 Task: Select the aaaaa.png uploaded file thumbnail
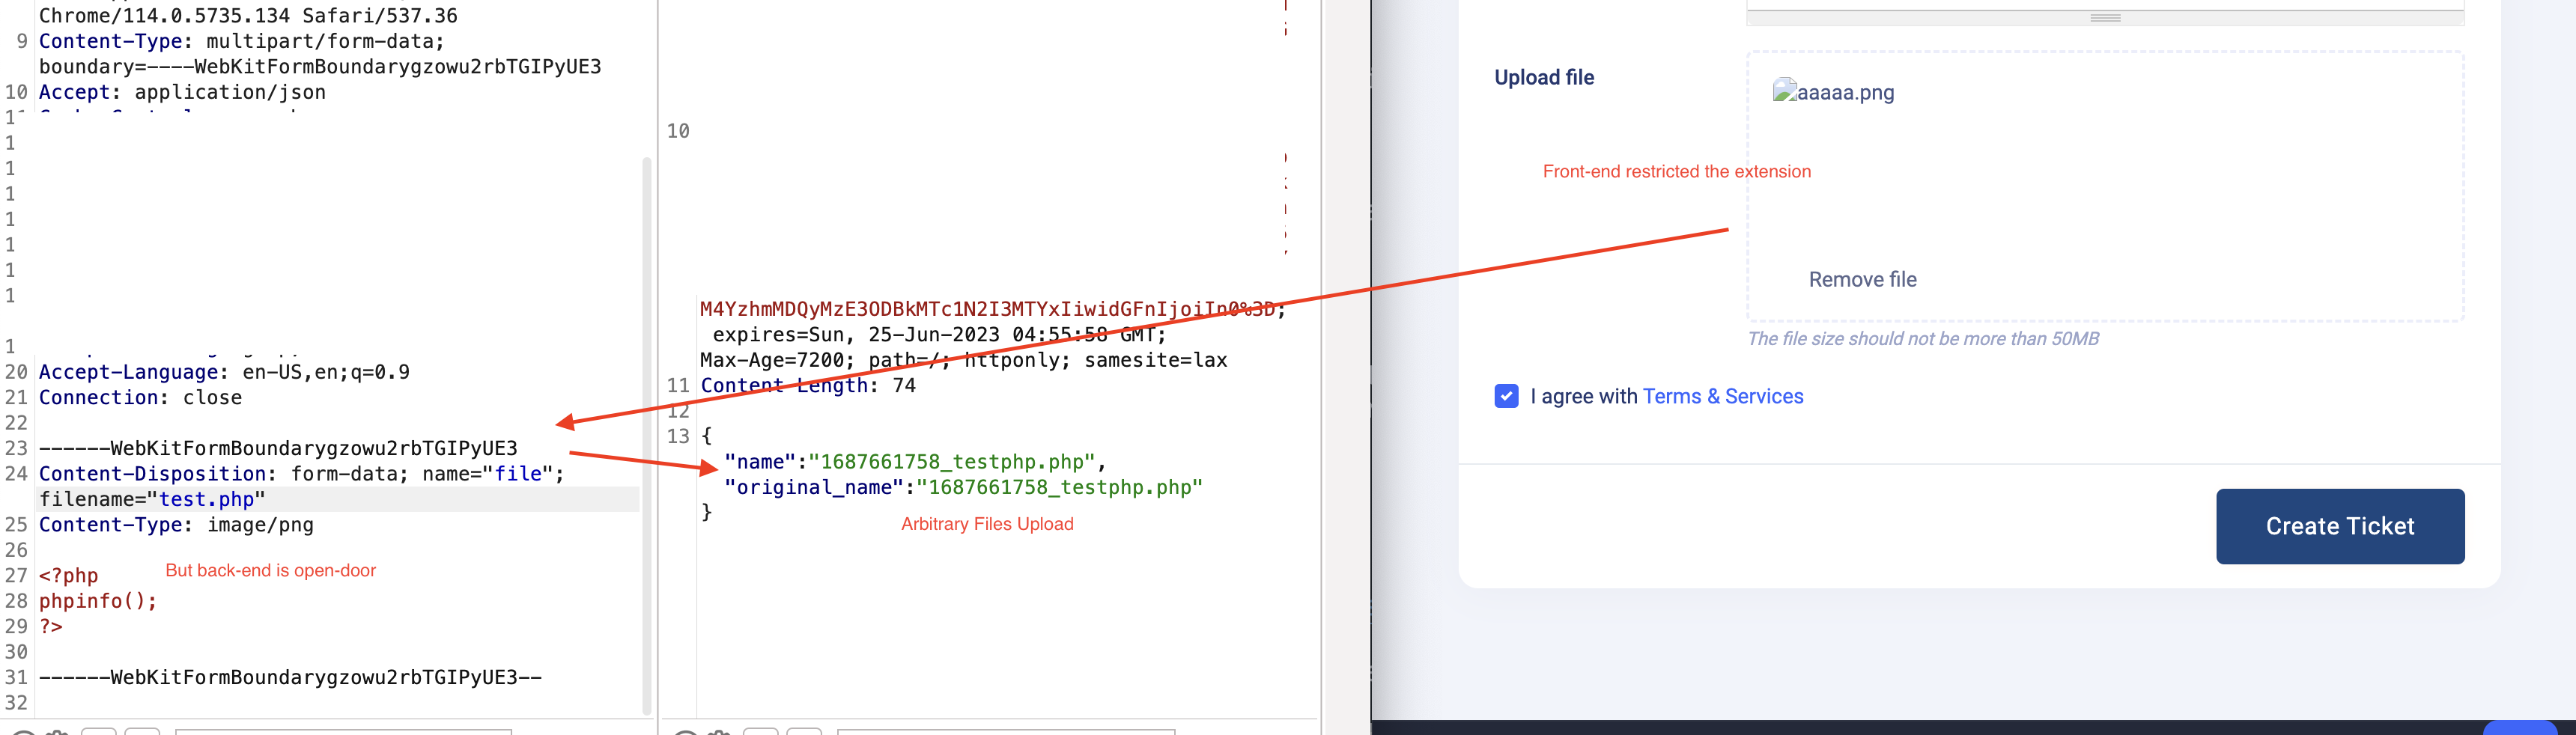pyautogui.click(x=1833, y=92)
